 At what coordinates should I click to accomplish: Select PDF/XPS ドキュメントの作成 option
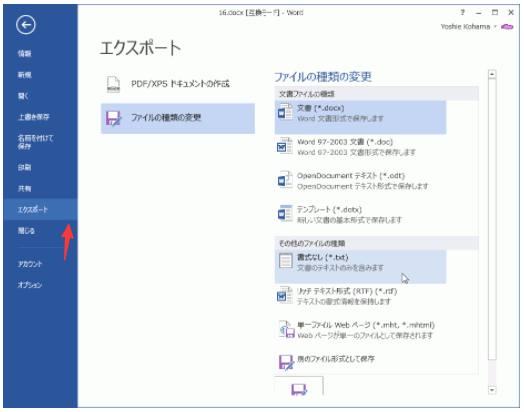178,84
